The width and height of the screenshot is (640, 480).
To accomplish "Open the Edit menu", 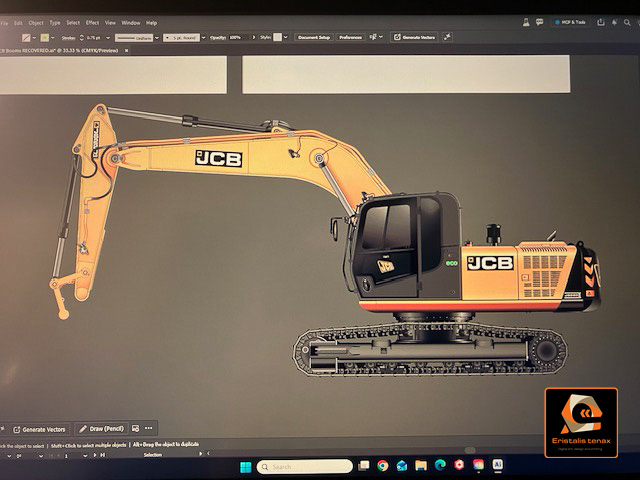I will coord(18,23).
